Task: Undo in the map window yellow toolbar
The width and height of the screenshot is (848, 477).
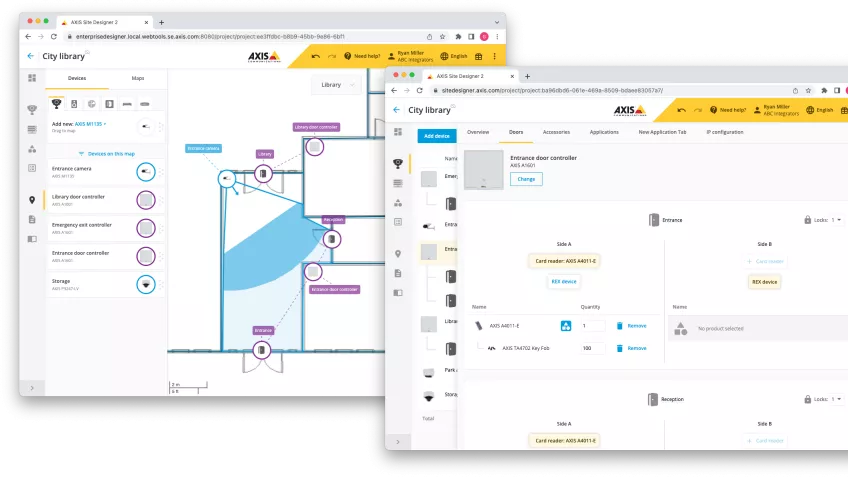Action: [x=316, y=56]
